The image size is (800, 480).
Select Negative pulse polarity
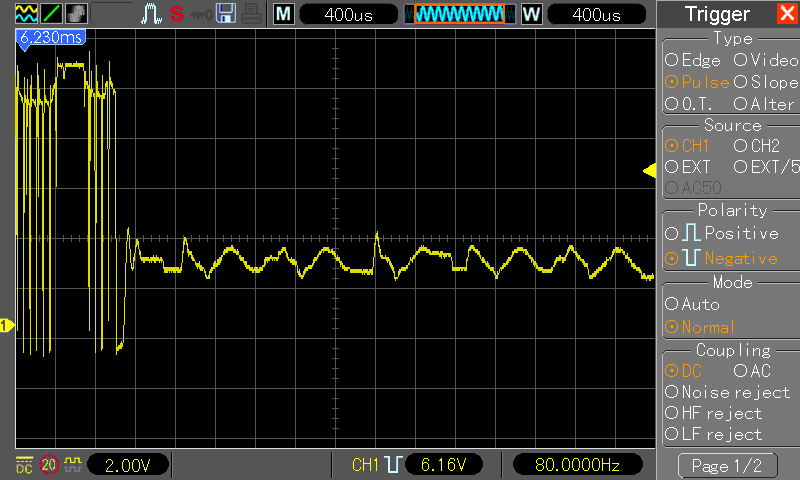721,258
